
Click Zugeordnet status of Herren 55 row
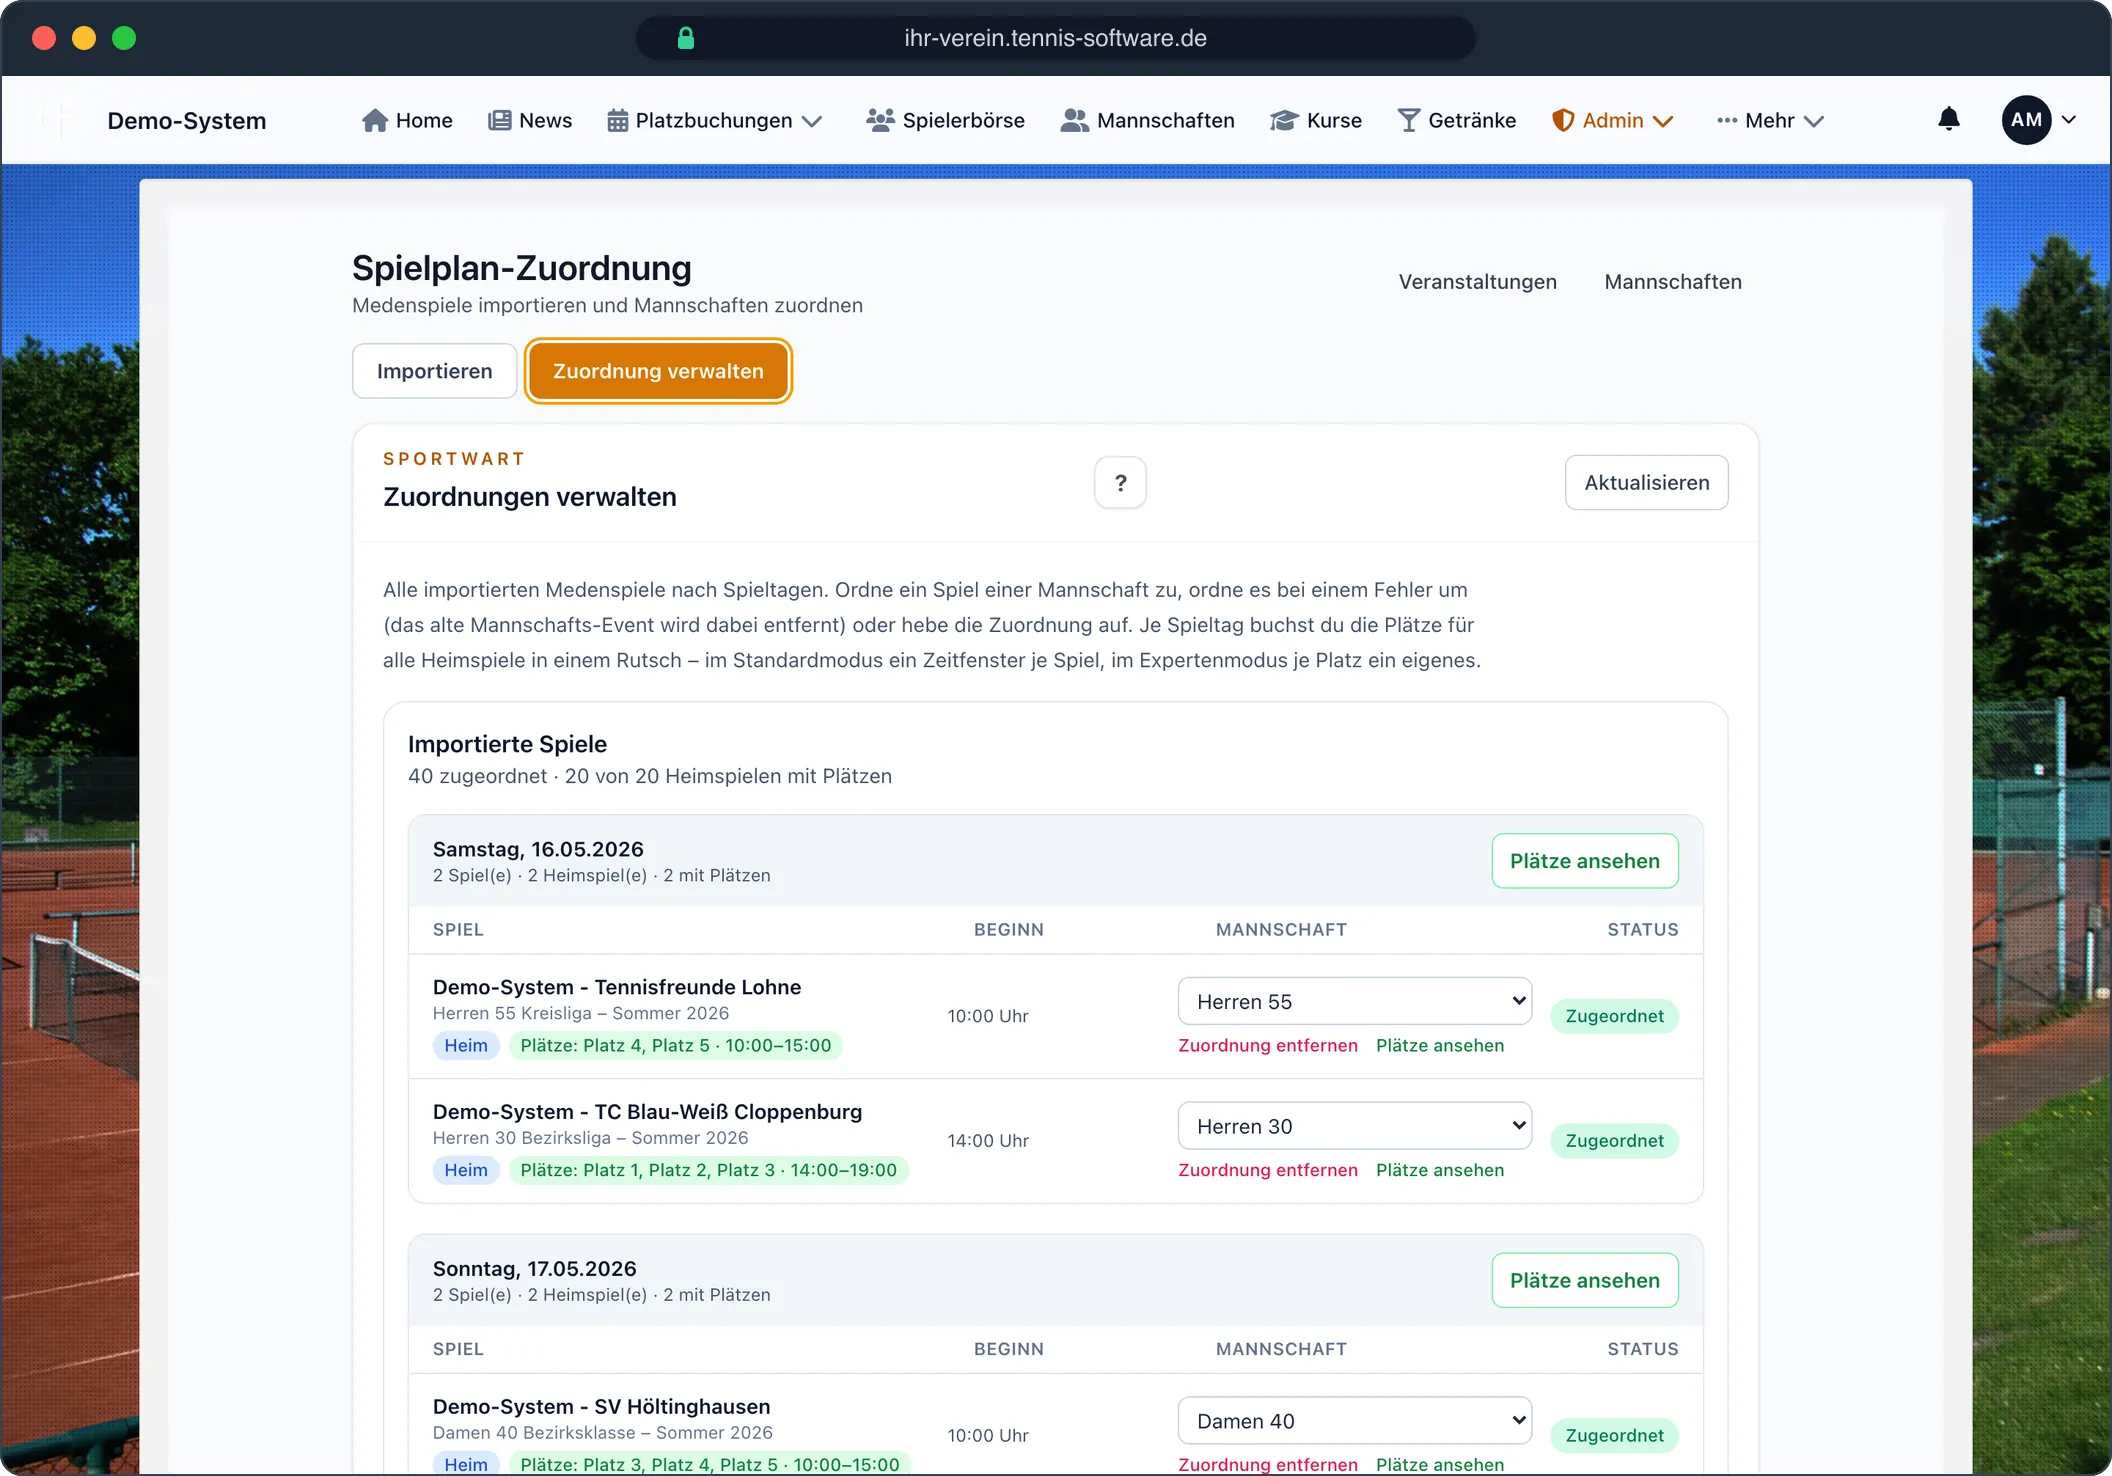pyautogui.click(x=1614, y=1016)
